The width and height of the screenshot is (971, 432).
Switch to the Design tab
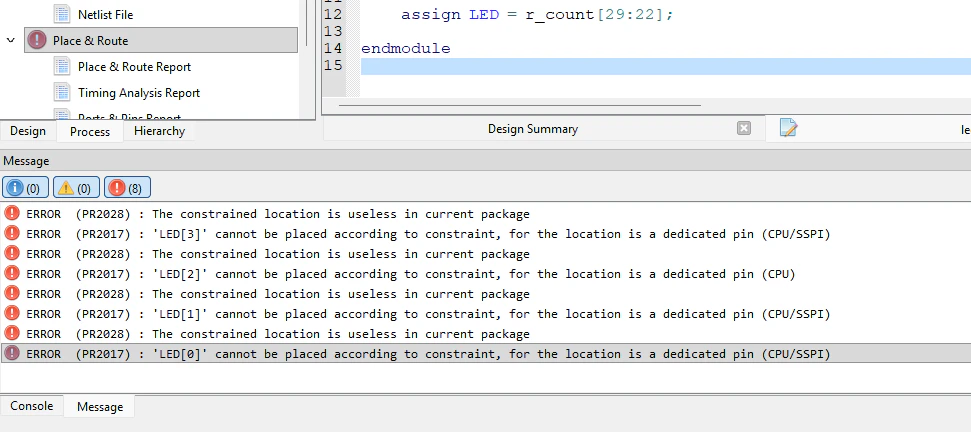point(28,131)
